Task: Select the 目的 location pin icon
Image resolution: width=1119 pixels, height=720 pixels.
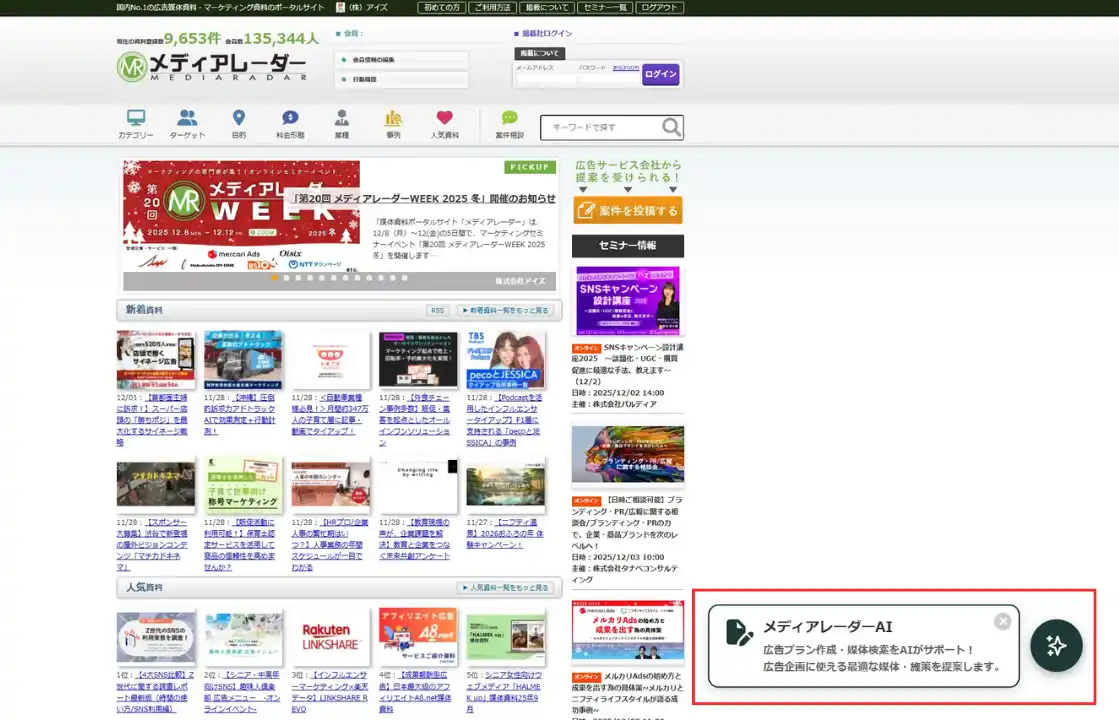Action: (238, 118)
